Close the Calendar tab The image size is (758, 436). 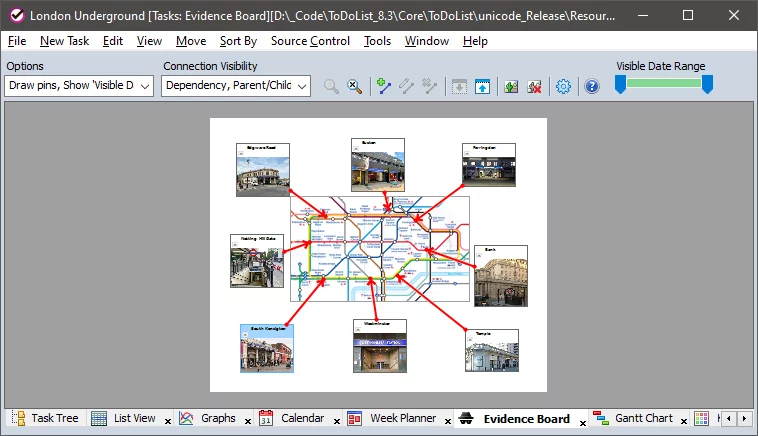pyautogui.click(x=335, y=420)
